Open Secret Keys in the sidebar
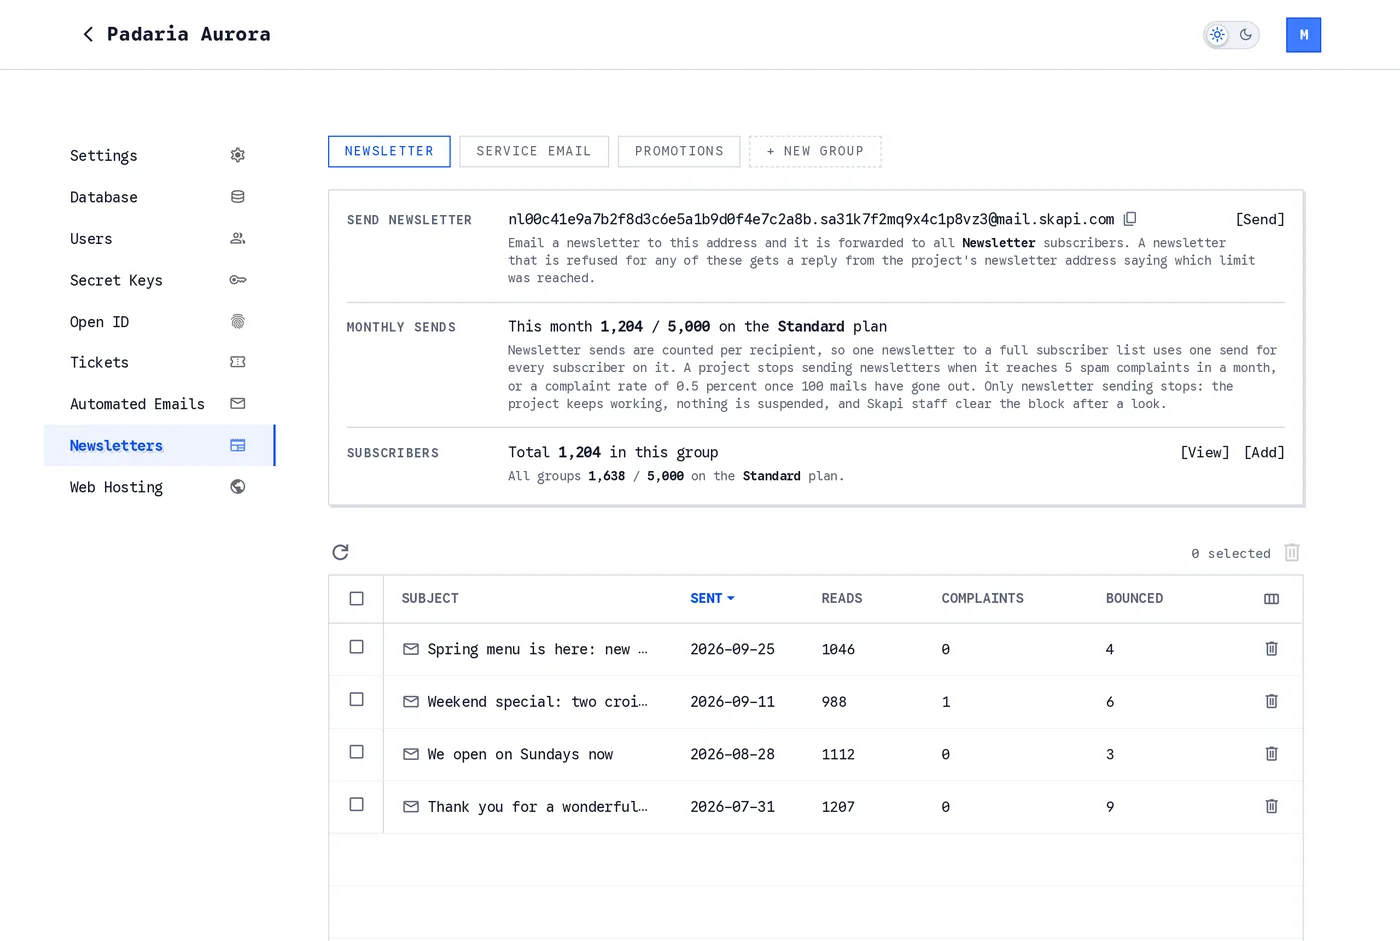 pos(158,280)
